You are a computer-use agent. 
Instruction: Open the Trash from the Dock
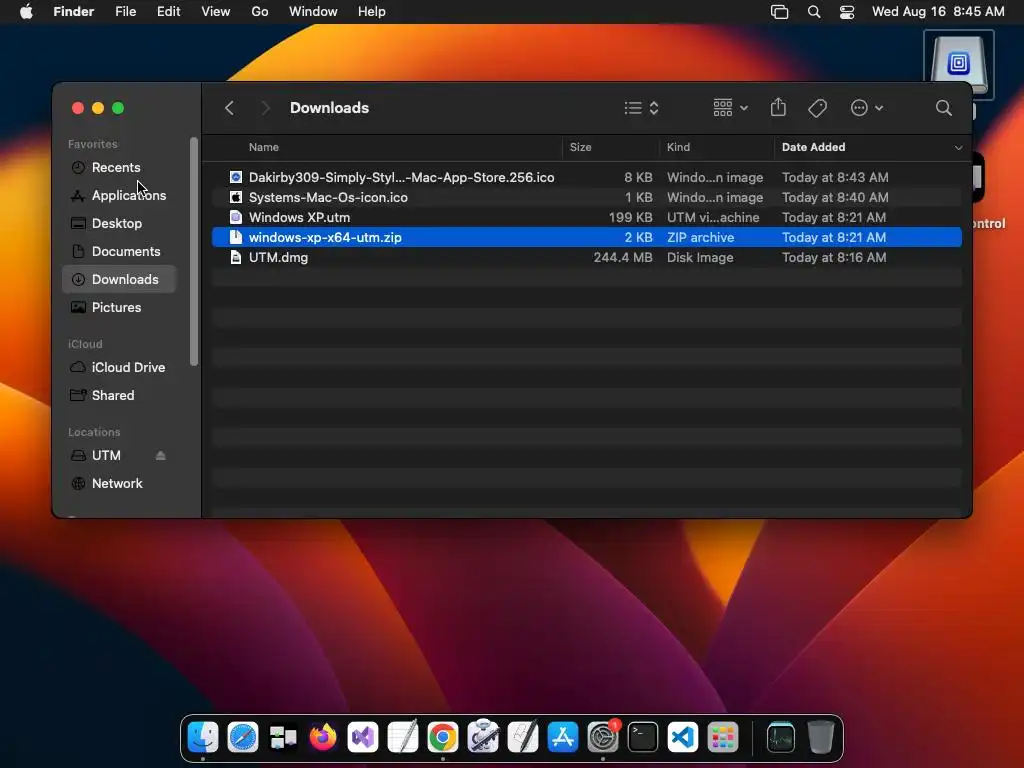820,737
